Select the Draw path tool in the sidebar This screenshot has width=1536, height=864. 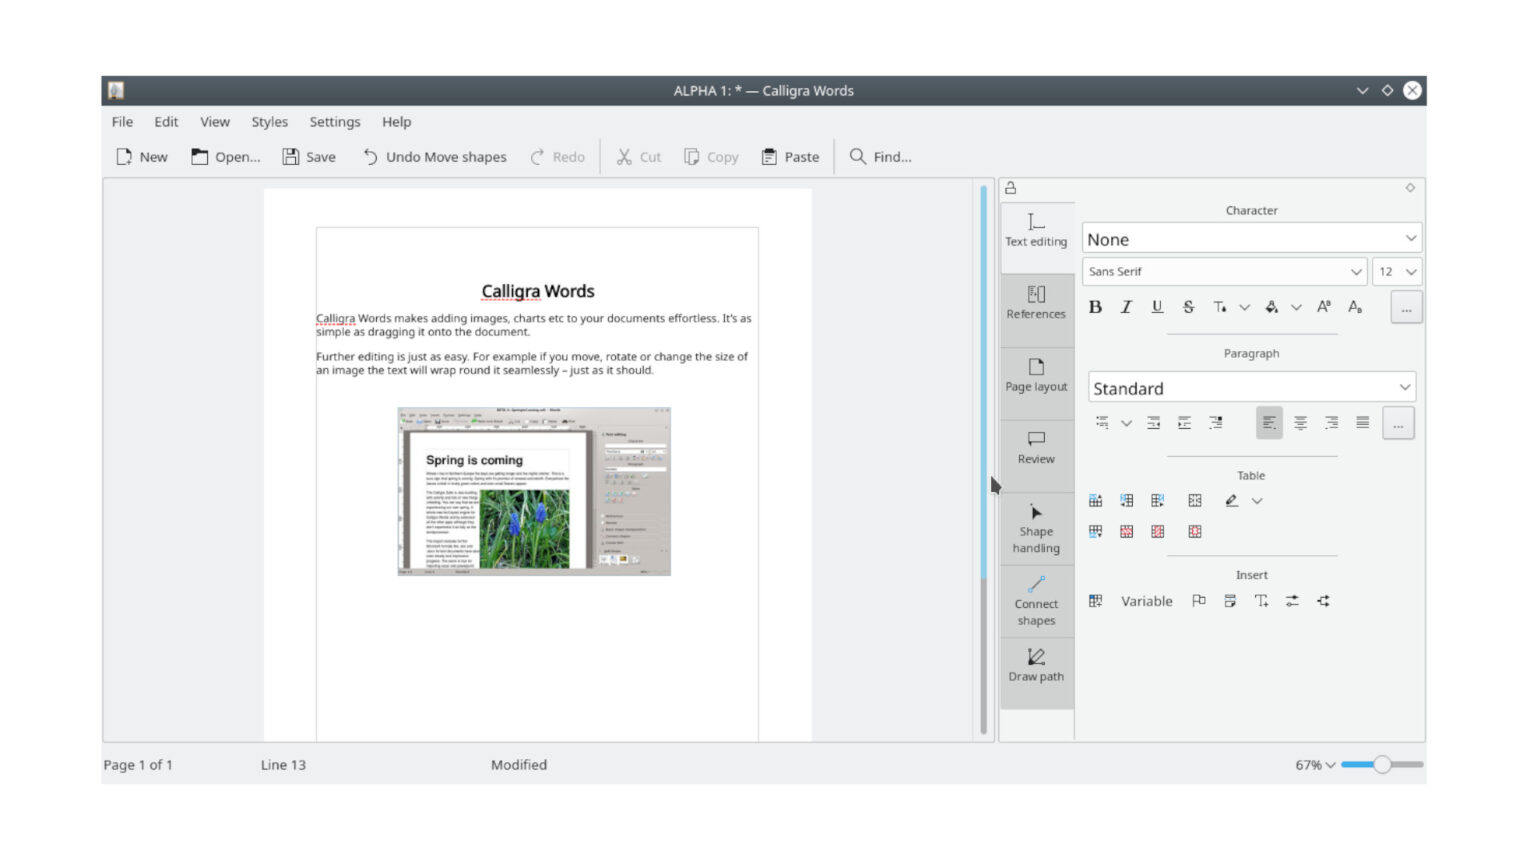(1035, 666)
